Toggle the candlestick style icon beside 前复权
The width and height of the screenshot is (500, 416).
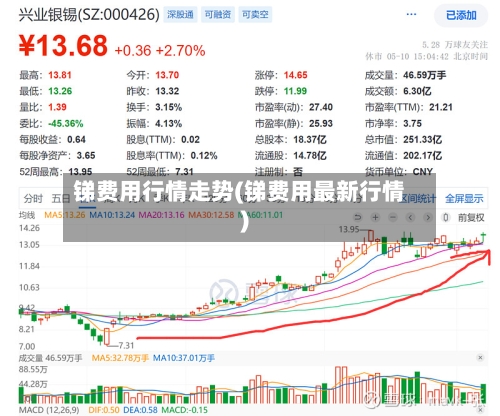pyautogui.click(x=445, y=218)
